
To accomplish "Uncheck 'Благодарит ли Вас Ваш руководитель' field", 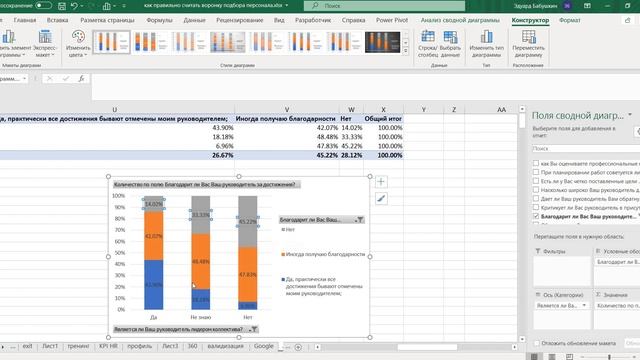I will (x=536, y=216).
